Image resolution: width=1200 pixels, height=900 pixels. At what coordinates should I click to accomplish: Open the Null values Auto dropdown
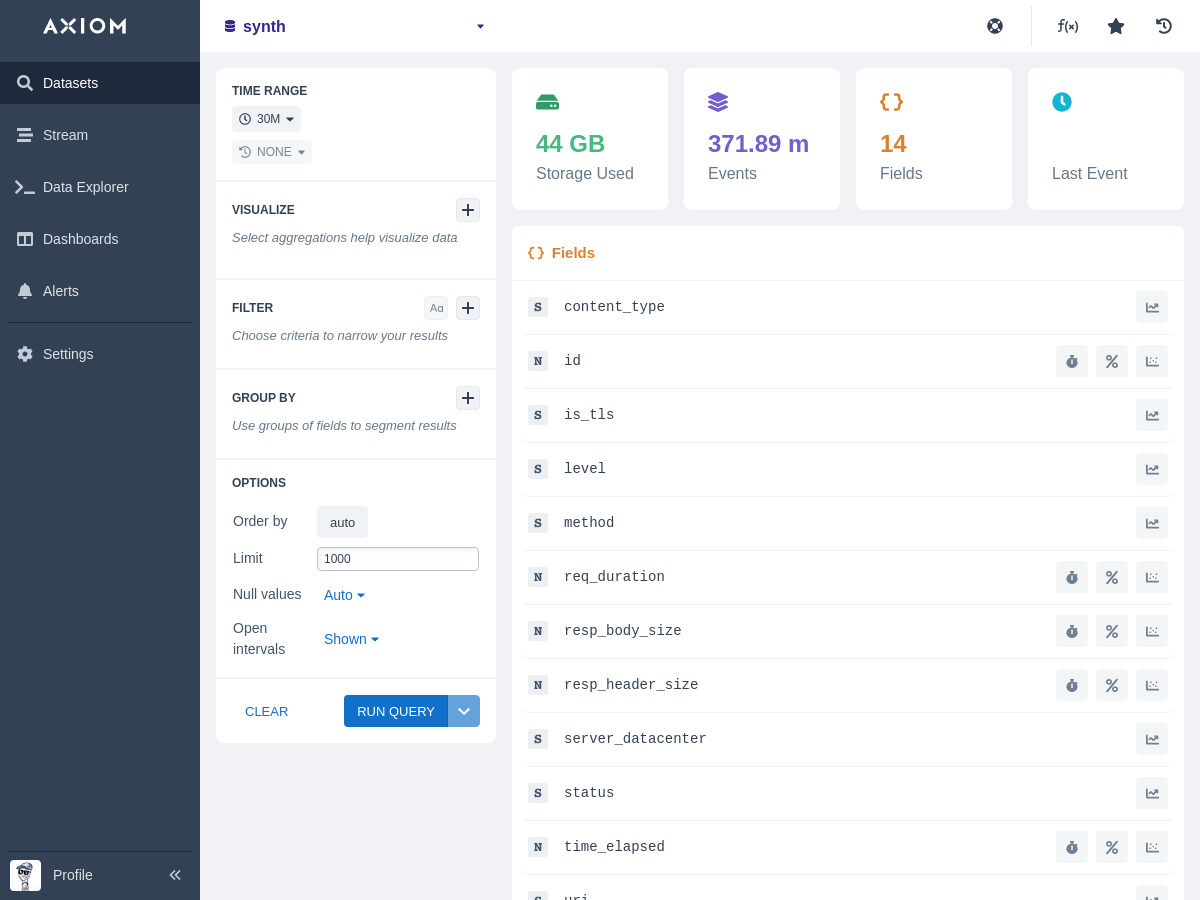click(344, 595)
